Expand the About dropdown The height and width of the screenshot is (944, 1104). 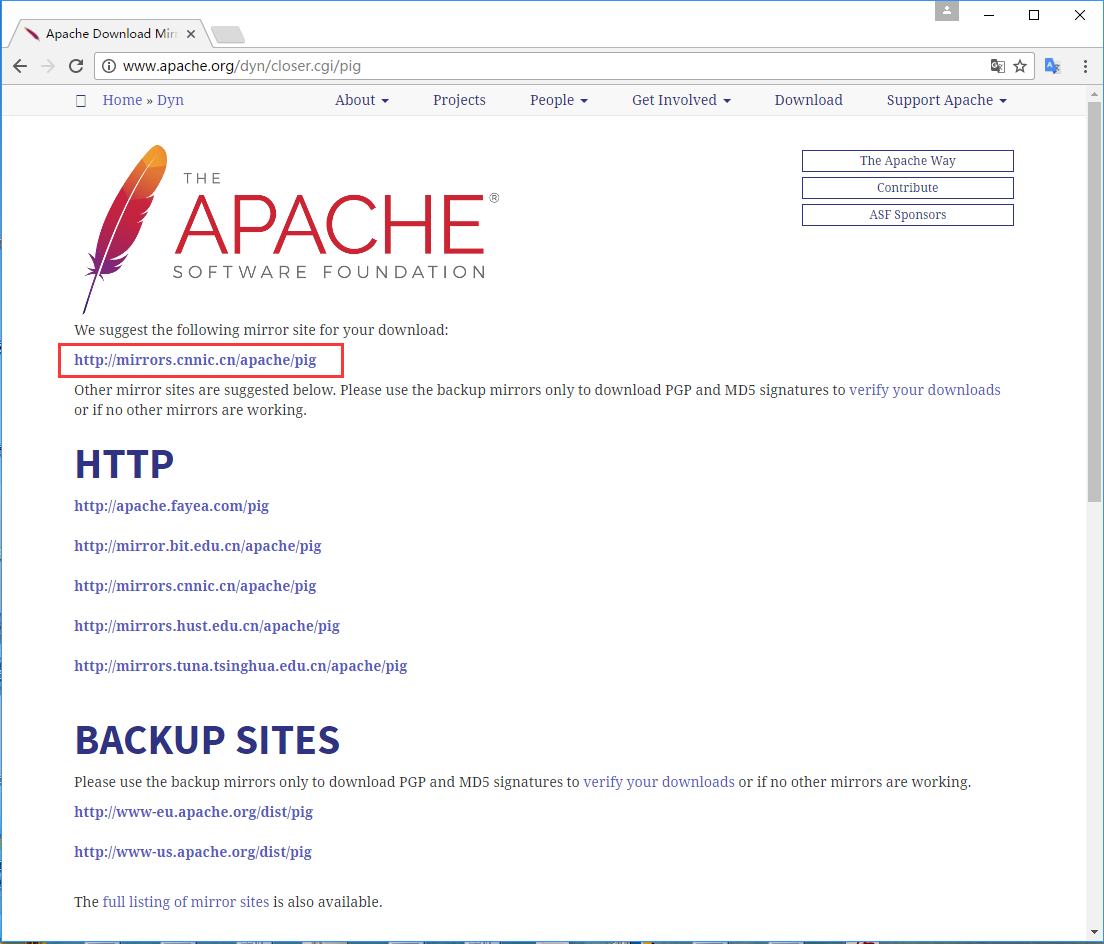point(361,100)
